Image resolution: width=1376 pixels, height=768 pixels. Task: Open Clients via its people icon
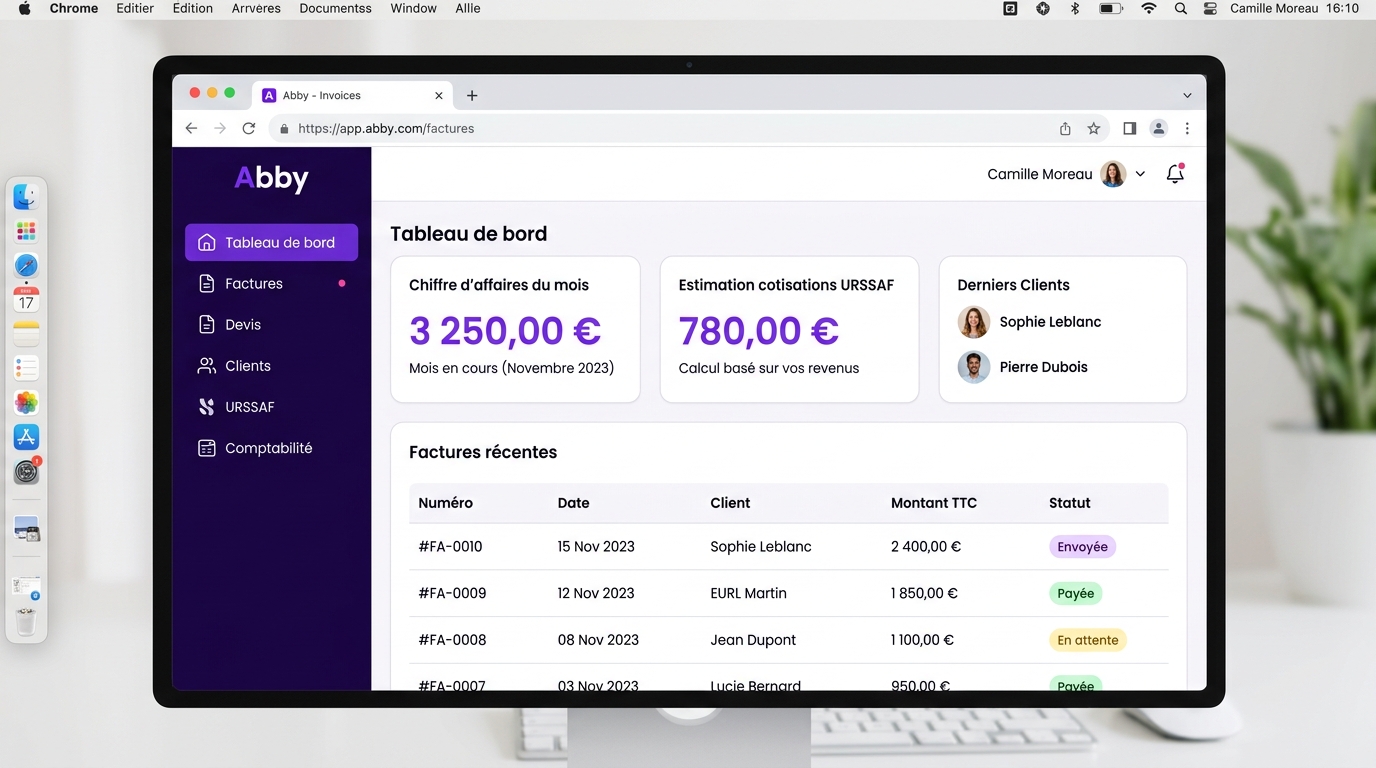[207, 366]
